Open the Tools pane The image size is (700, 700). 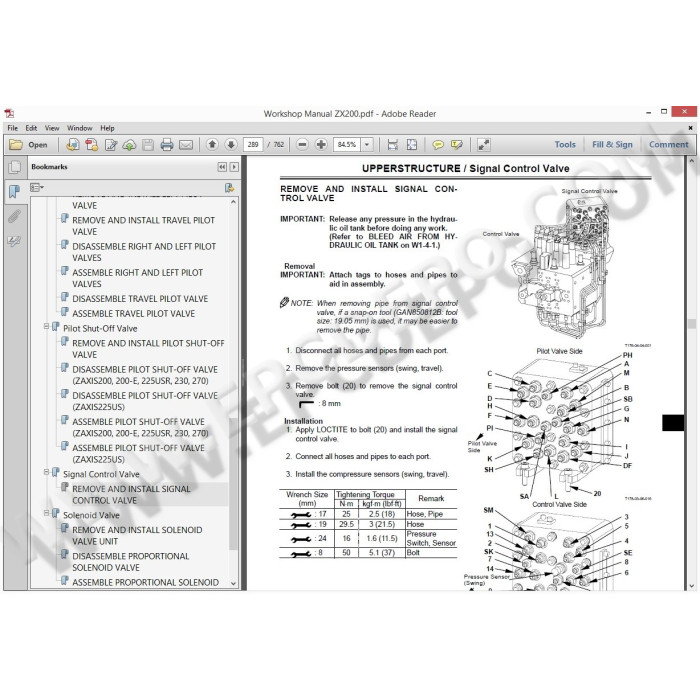click(x=565, y=145)
